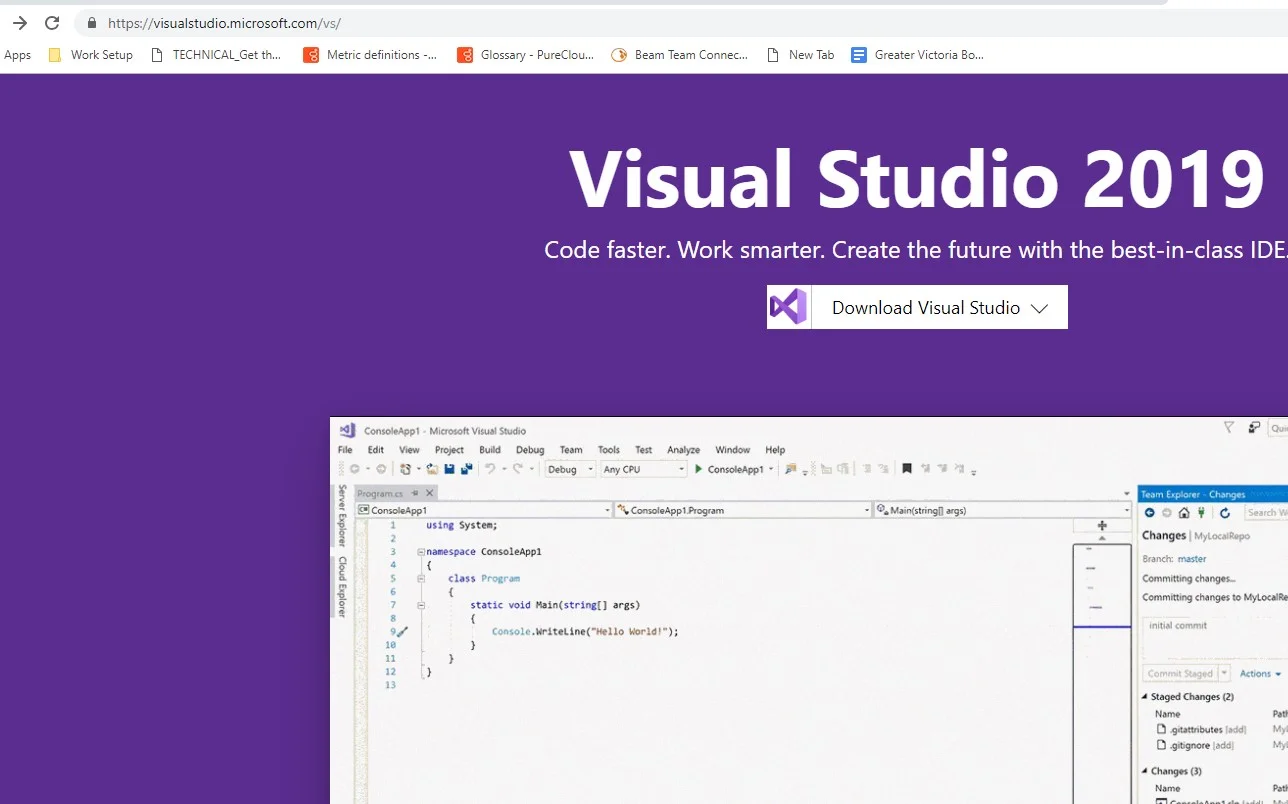Screen dimensions: 1288x804
Task: Open the Debug menu in Visual Studio
Action: click(530, 450)
